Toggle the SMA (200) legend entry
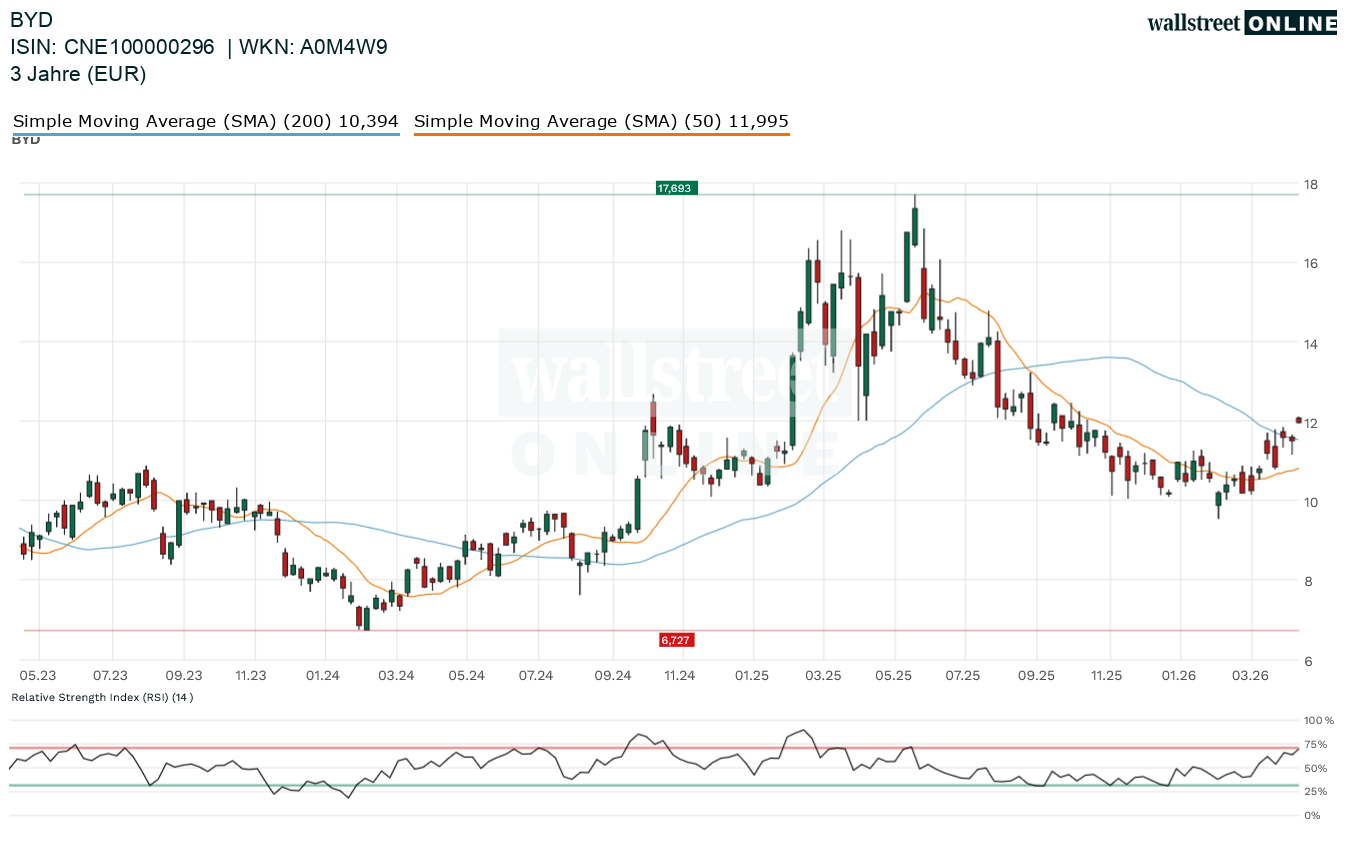This screenshot has height=843, width=1349. (x=205, y=121)
